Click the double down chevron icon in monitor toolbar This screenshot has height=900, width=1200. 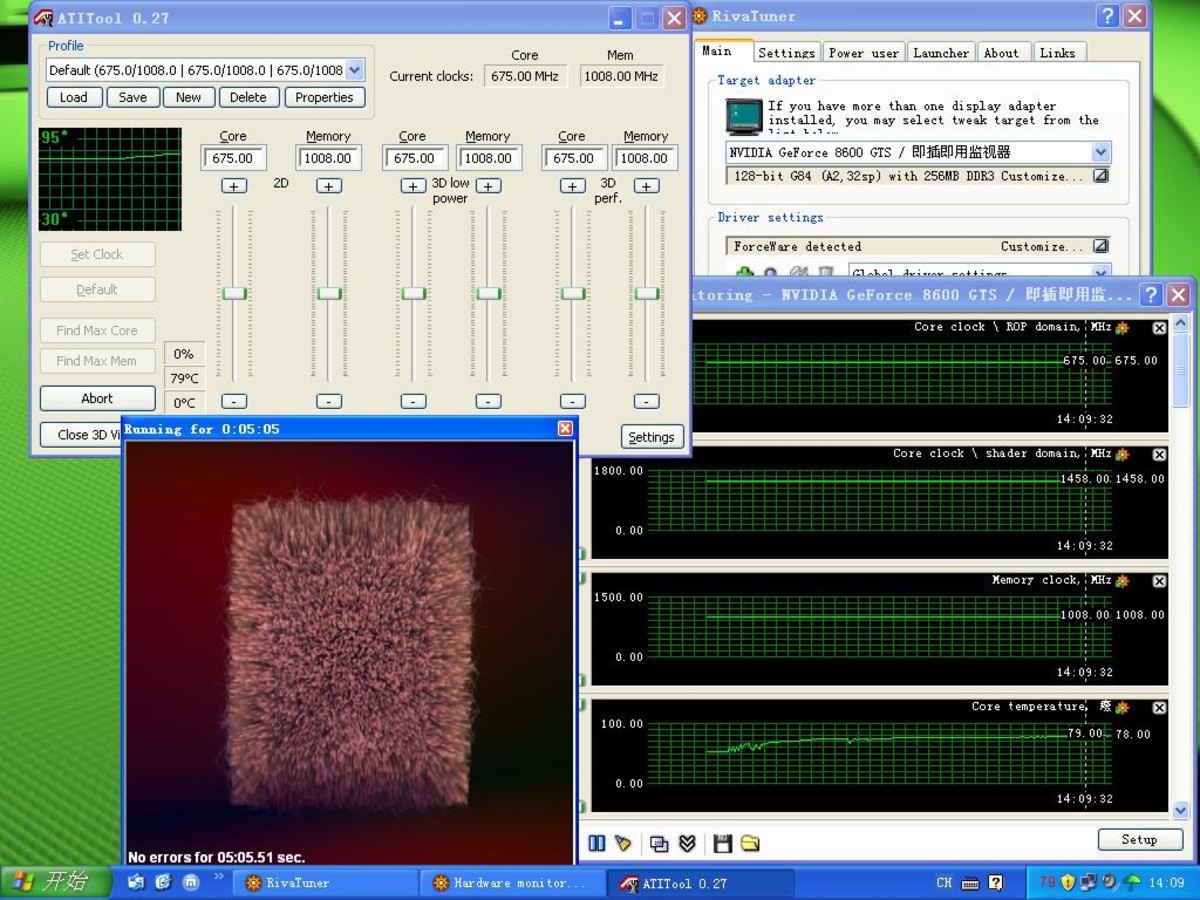[687, 844]
